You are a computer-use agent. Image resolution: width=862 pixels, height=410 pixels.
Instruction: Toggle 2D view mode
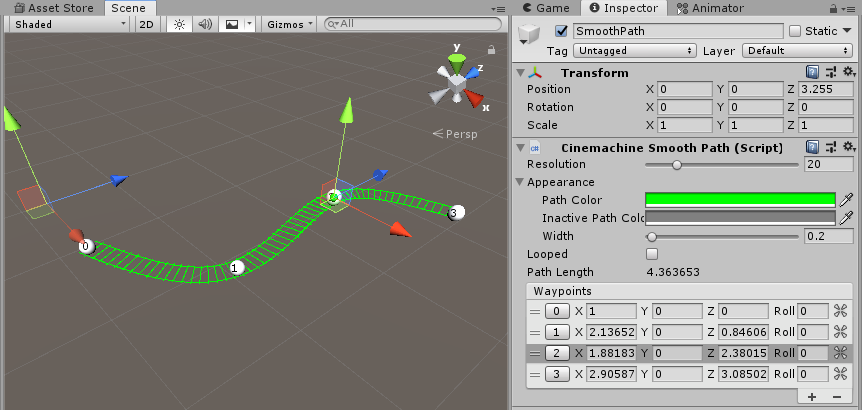(x=146, y=24)
